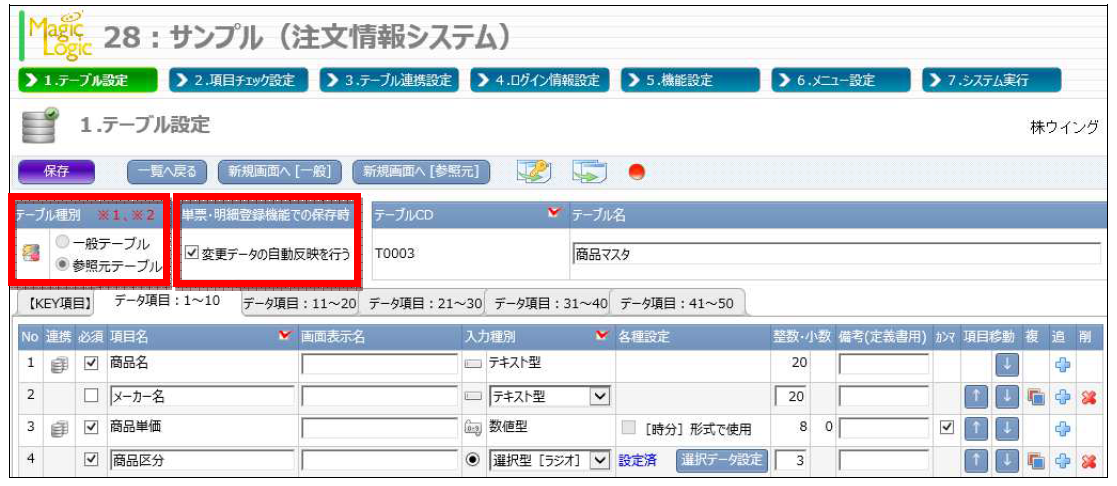Image resolution: width=1117 pixels, height=486 pixels.
Task: Switch to データ項目：11～20 tab
Action: coord(298,303)
